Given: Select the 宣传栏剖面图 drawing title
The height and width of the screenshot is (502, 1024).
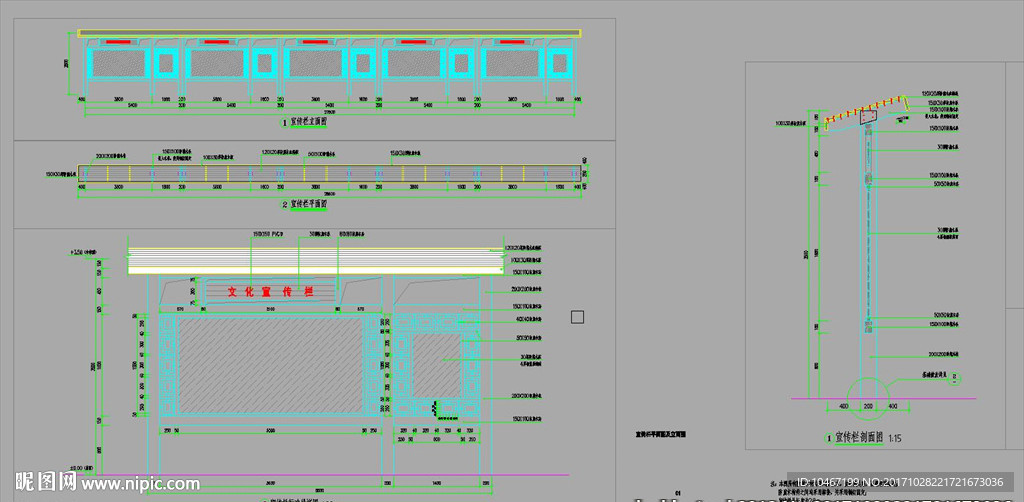Looking at the screenshot, I should click(x=859, y=437).
